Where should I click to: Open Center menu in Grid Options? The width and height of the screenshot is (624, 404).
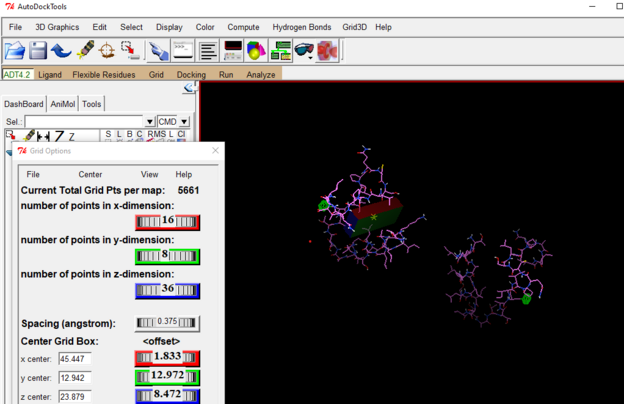(90, 174)
